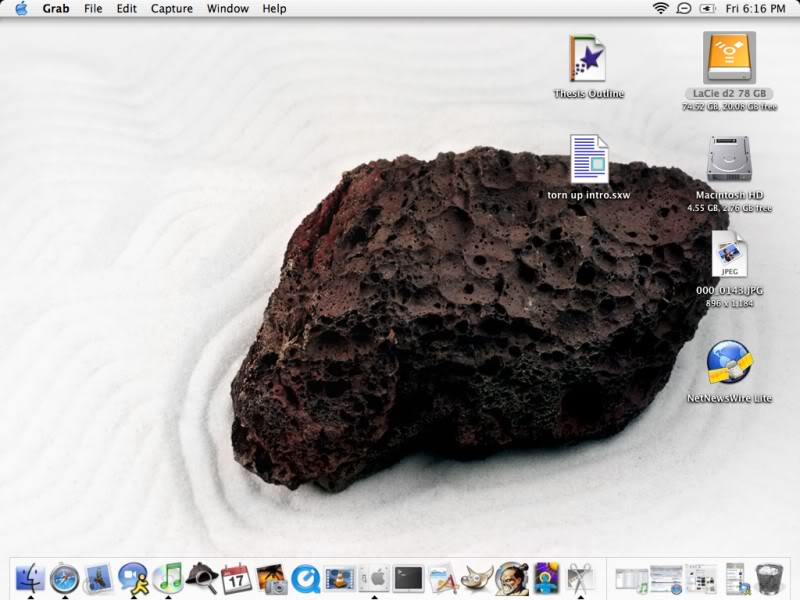Launch Terminal from the Dock

pos(408,579)
